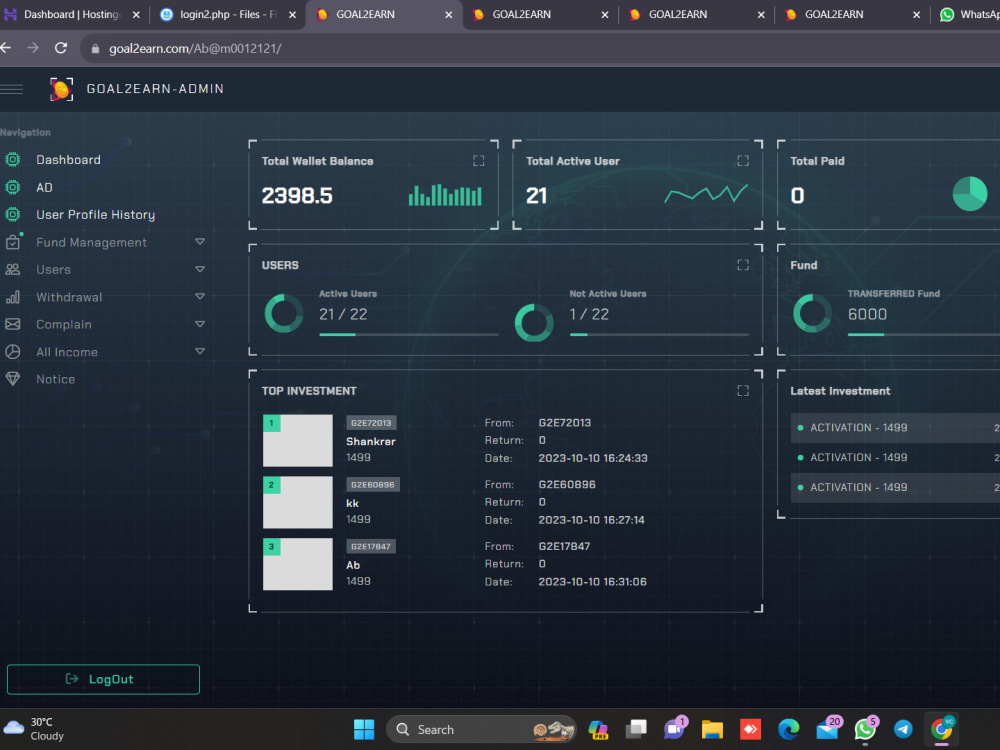Open WhatsApp from taskbar
Screen dimensions: 1000x750
866,728
